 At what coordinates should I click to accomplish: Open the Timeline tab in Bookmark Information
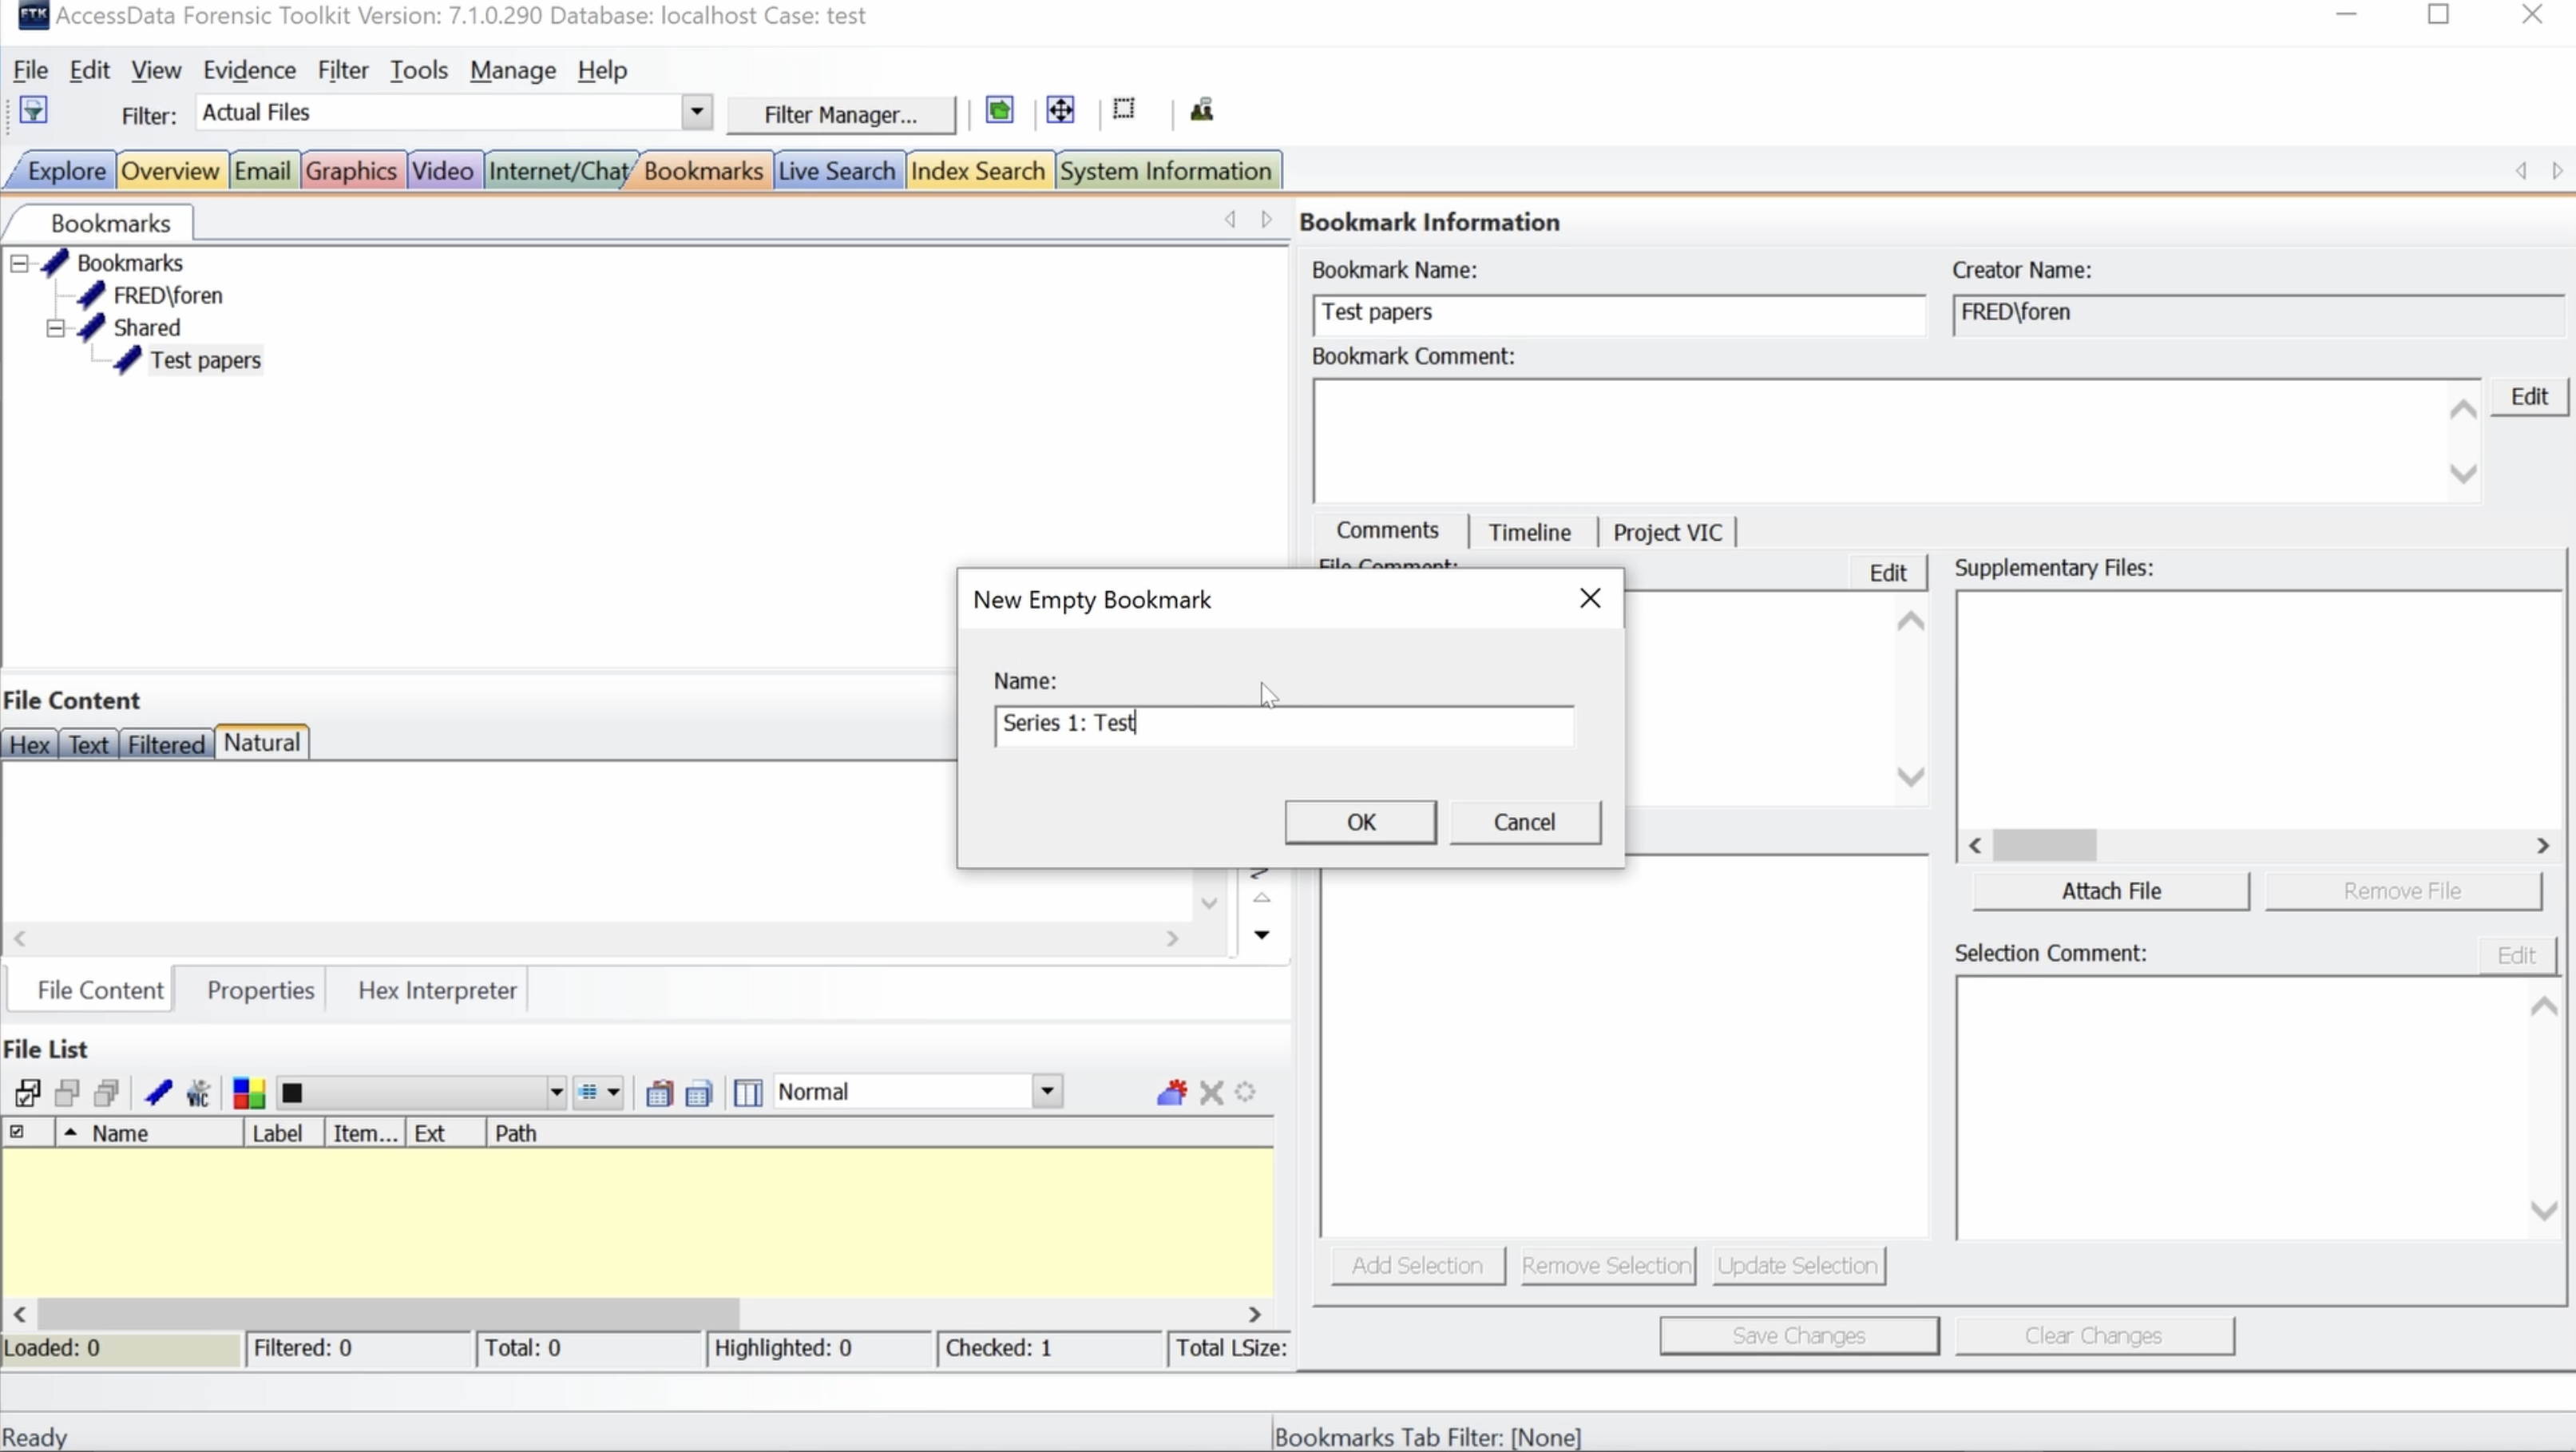coord(1529,532)
